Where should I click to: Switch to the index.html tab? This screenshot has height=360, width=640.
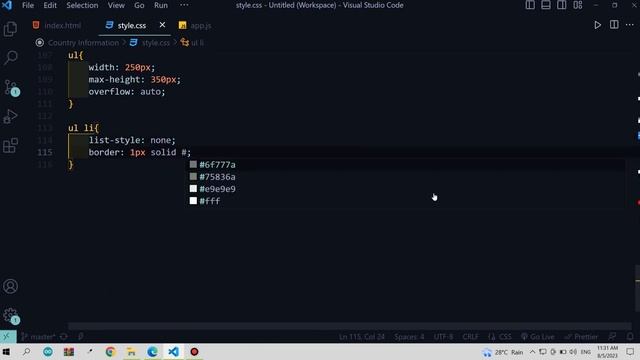pyautogui.click(x=57, y=25)
